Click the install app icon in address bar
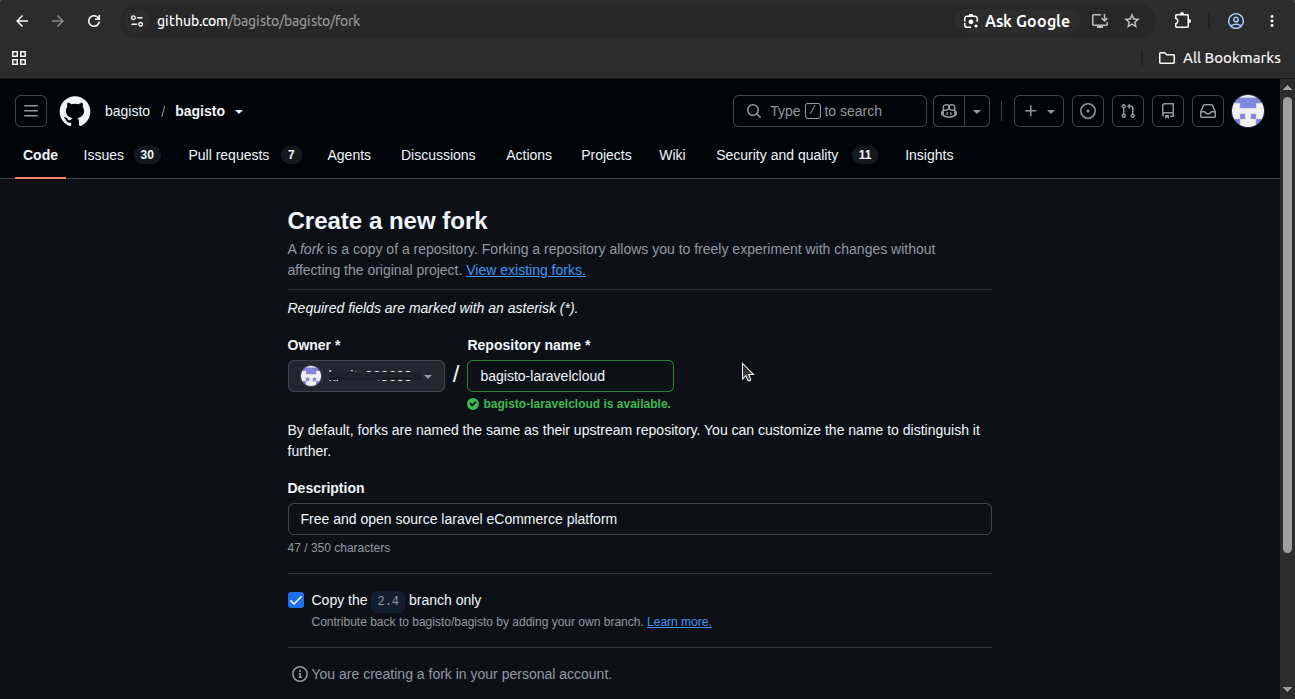 pos(1100,21)
